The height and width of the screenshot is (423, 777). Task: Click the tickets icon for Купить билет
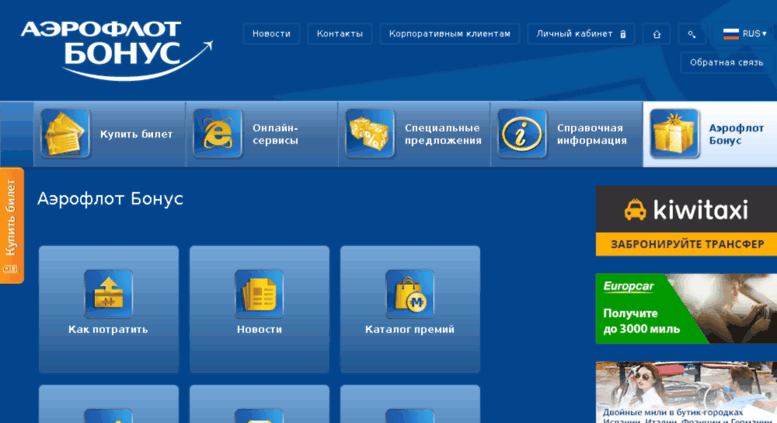(65, 134)
